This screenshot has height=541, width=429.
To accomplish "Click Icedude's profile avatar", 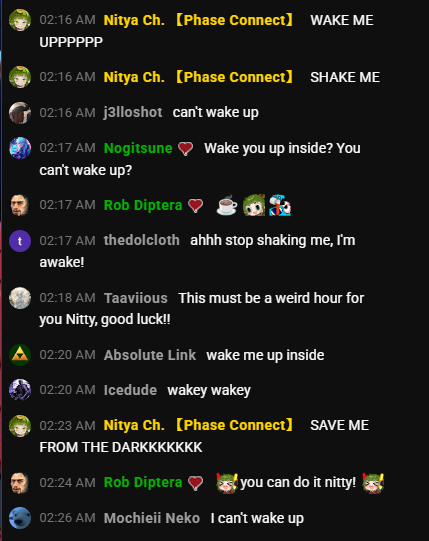I will [20, 390].
